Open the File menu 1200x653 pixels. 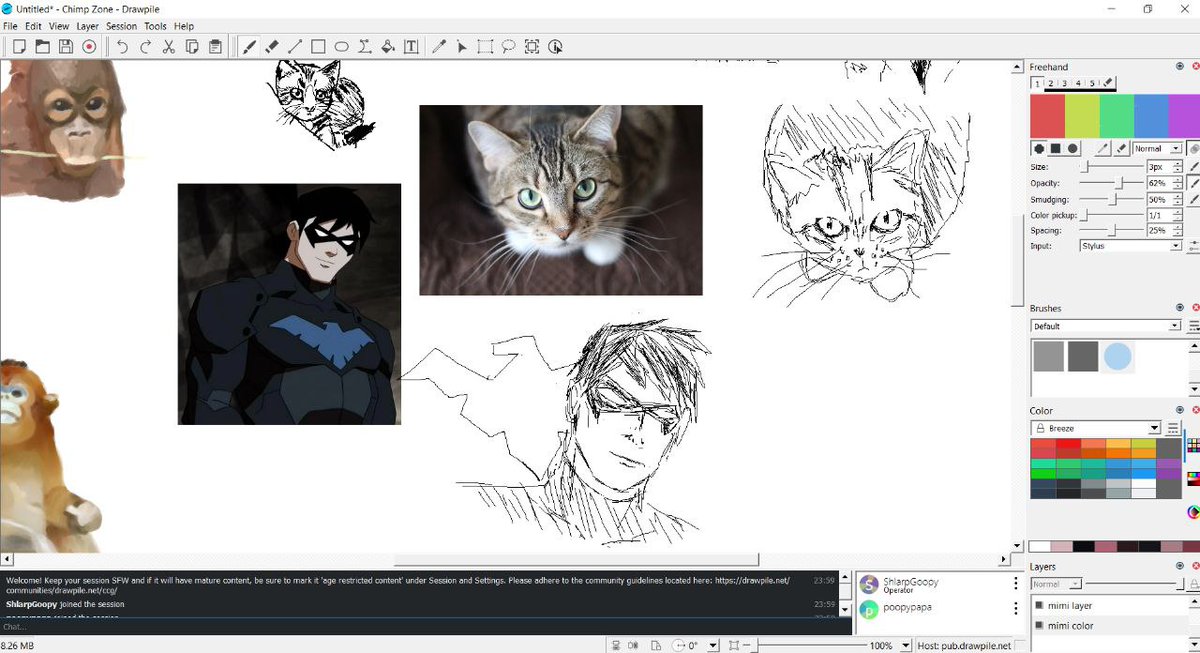(10, 26)
